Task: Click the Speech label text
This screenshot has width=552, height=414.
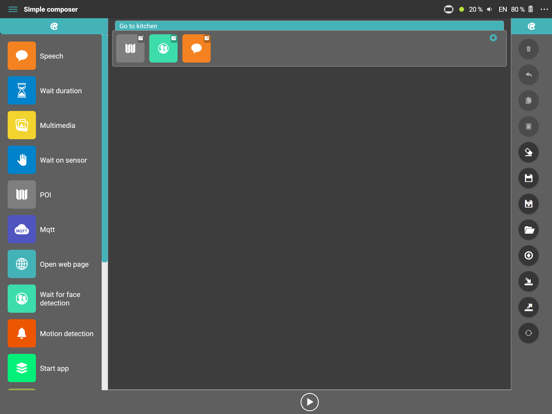Action: (51, 56)
